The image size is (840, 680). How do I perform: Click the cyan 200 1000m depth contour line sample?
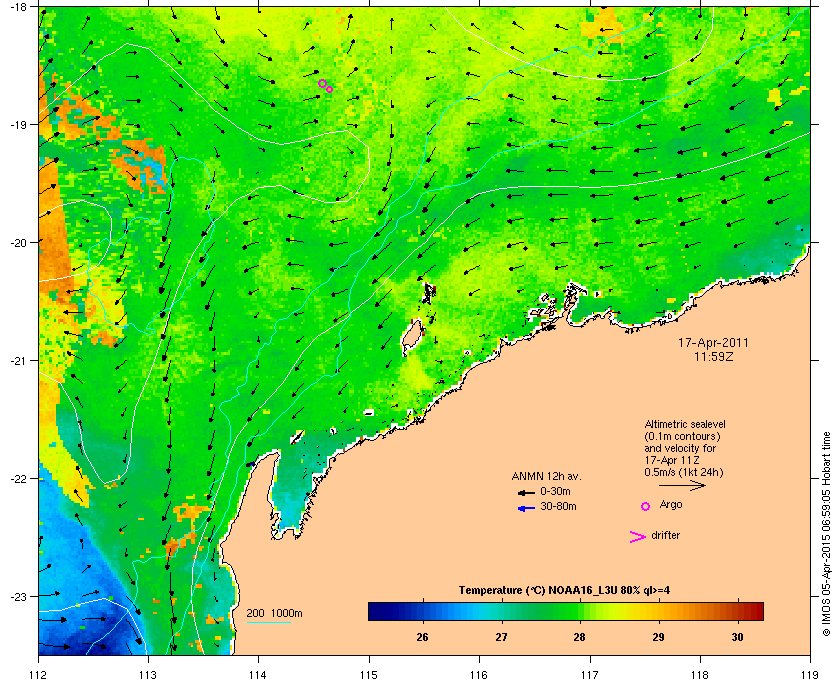(x=268, y=622)
